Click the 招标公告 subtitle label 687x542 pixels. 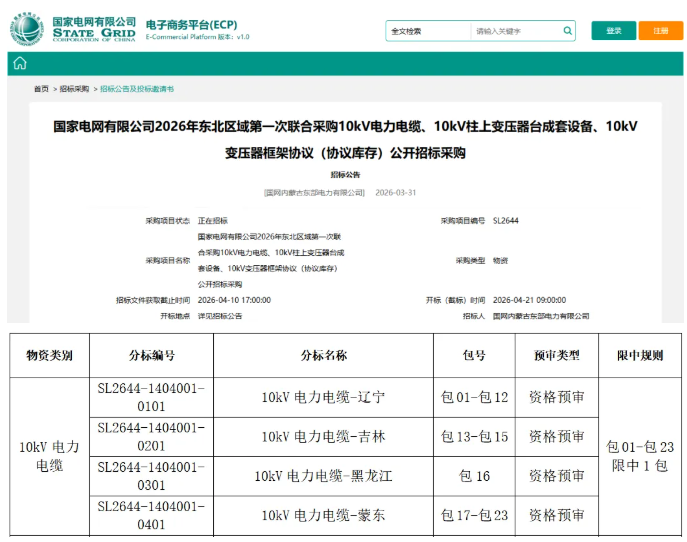[x=345, y=175]
